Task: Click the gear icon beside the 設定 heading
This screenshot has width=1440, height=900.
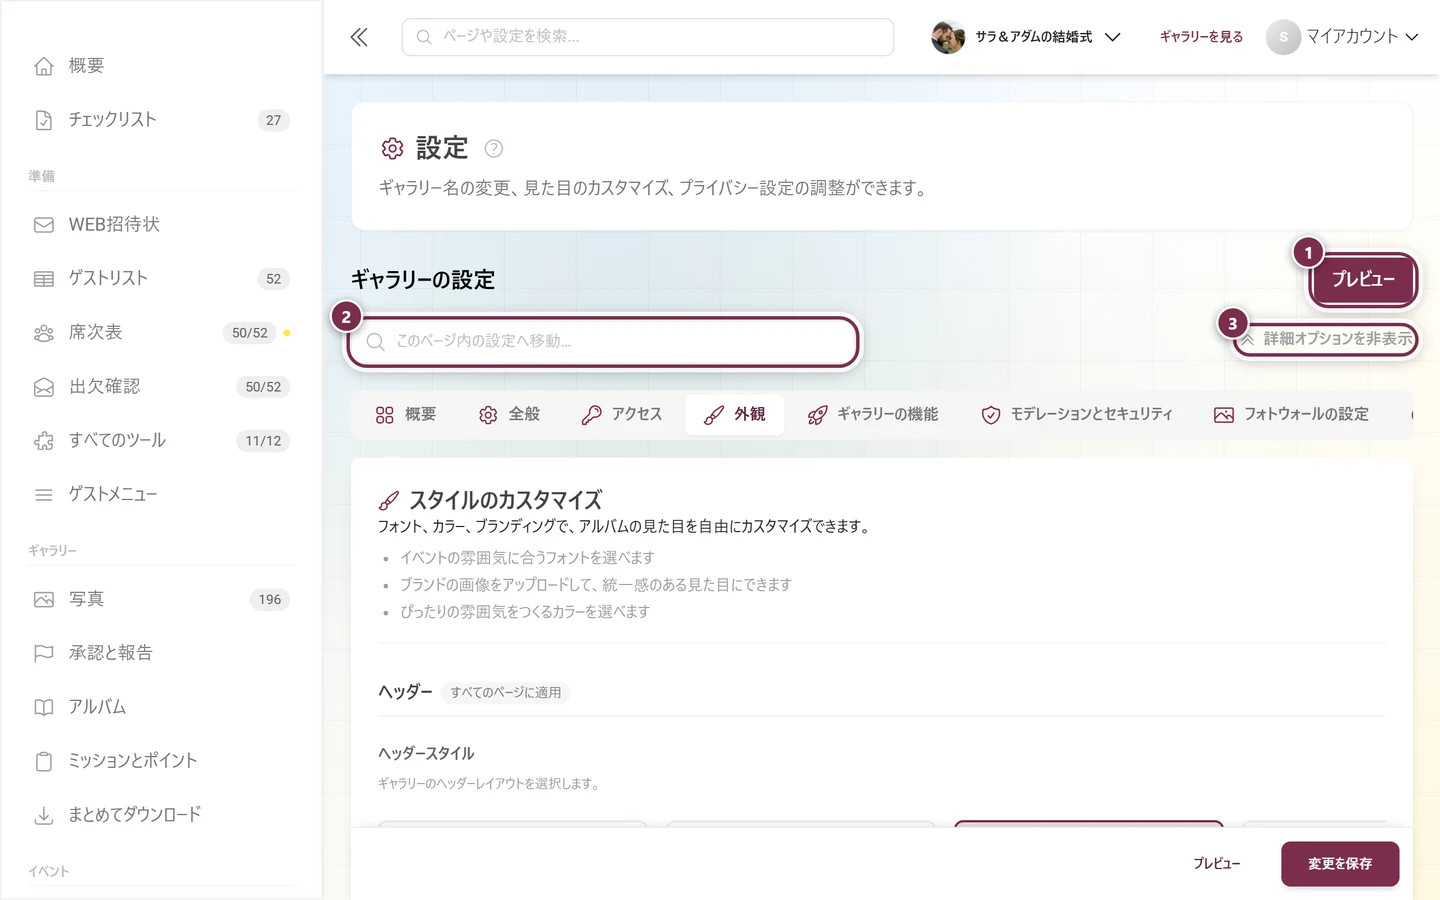Action: coord(392,149)
